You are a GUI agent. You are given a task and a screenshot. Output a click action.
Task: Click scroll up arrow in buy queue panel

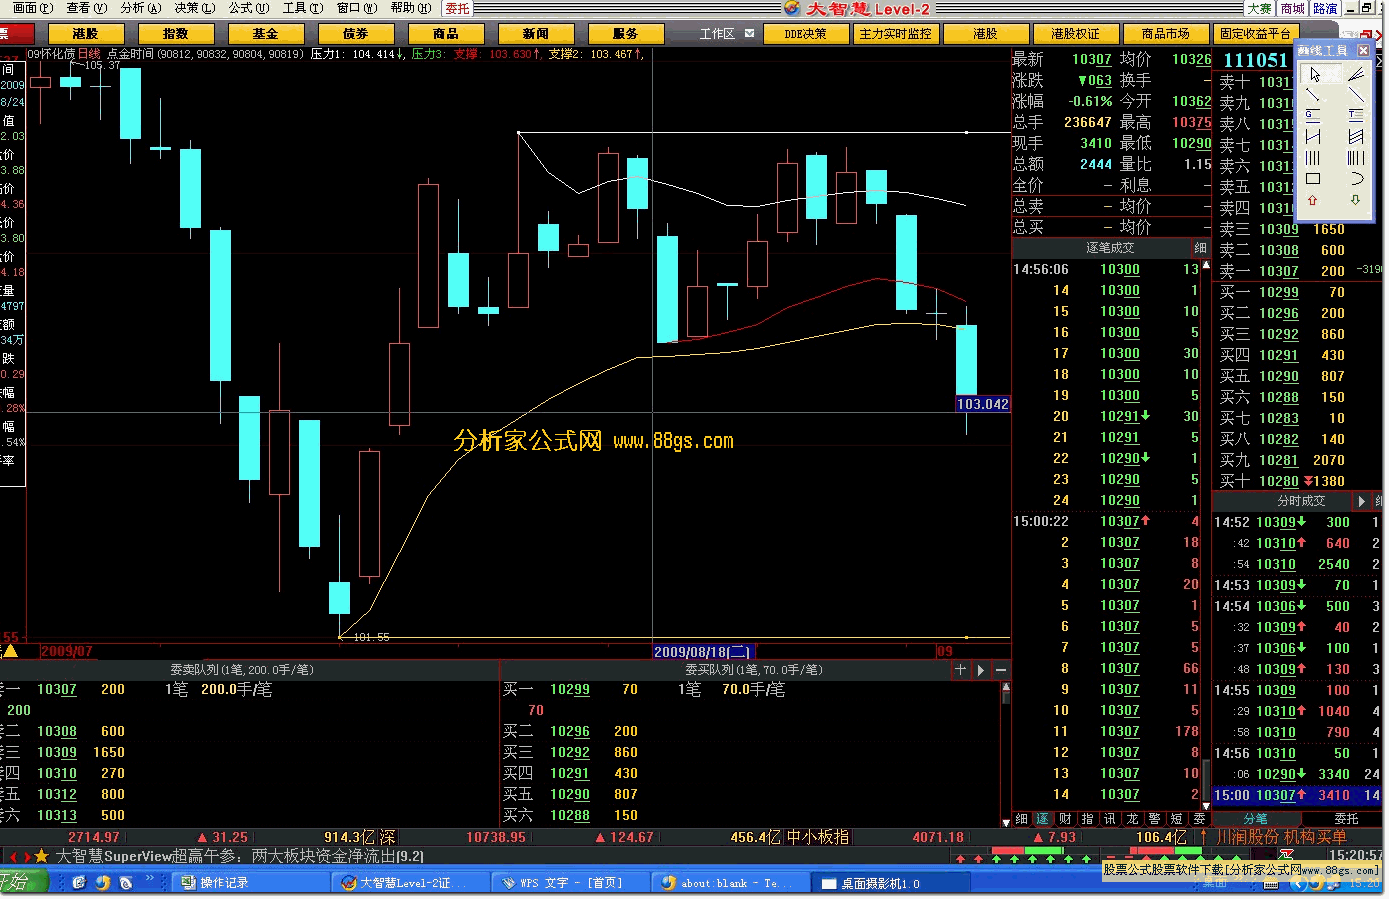pyautogui.click(x=1005, y=688)
